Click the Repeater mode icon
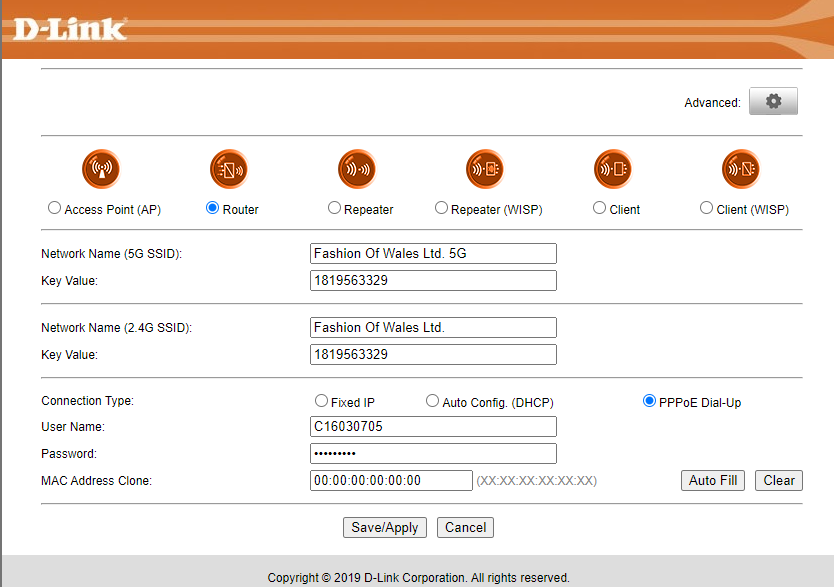The width and height of the screenshot is (834, 587). pos(357,169)
